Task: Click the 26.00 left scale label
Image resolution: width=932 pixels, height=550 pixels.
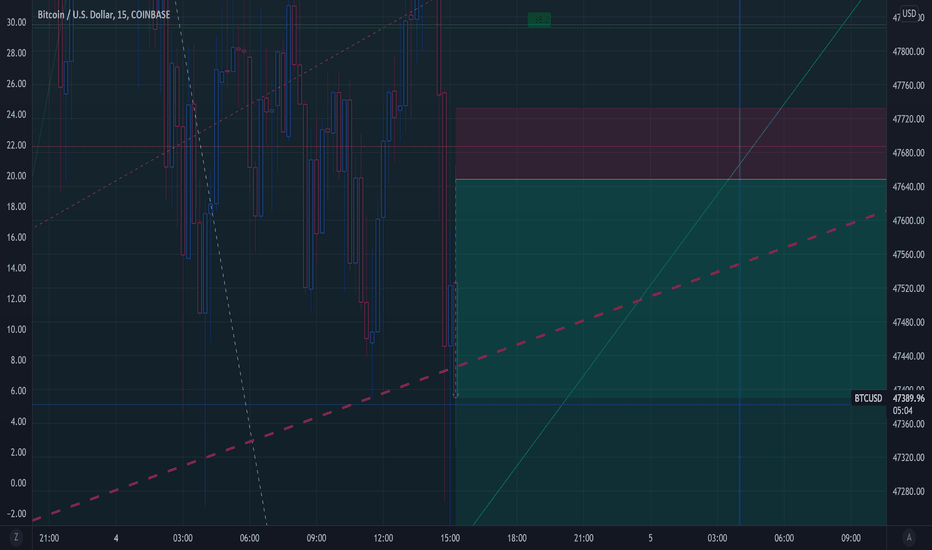Action: pos(16,84)
